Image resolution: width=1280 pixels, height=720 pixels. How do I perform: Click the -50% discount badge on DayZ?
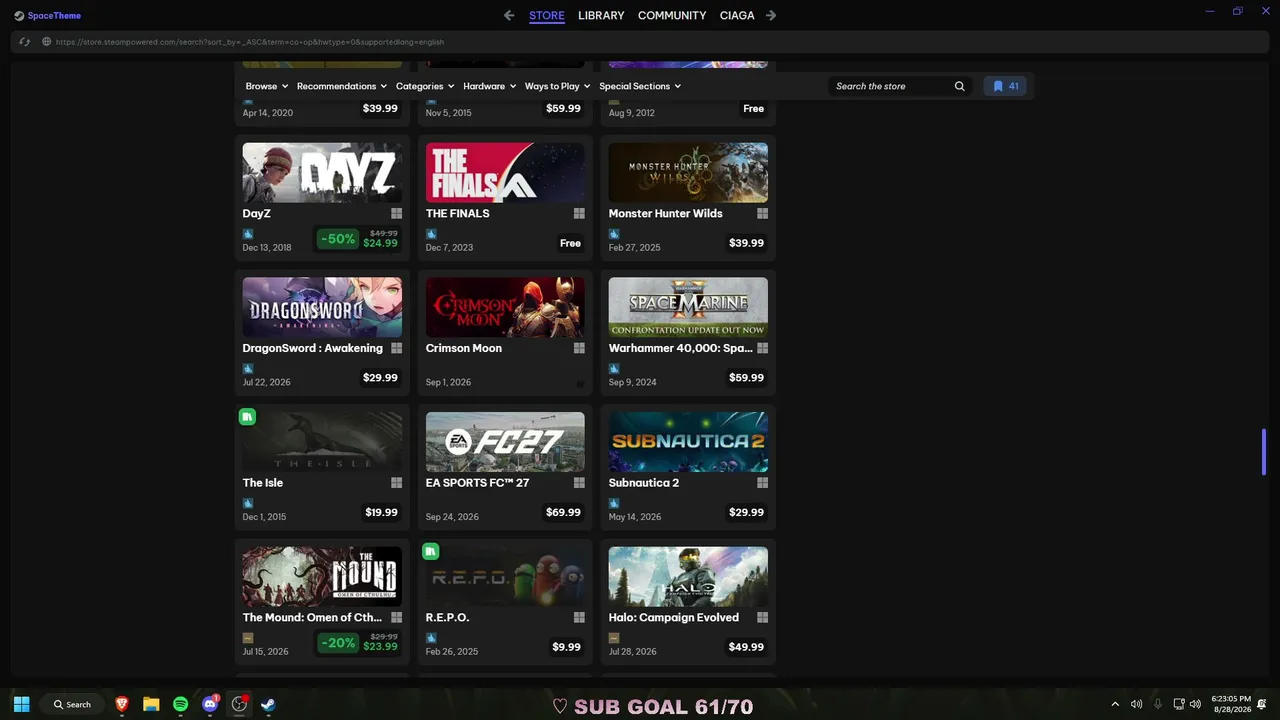(x=338, y=239)
